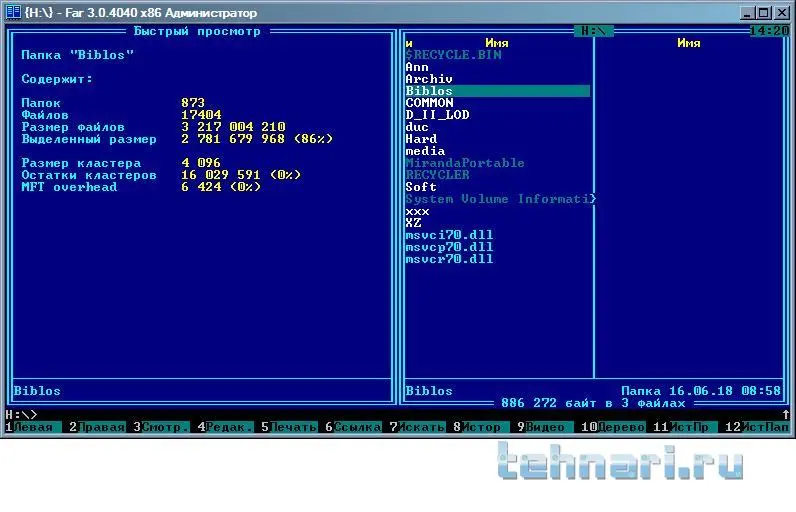Select the highlighted Biblos folder row
Screen dimensions: 796x512
coord(498,91)
